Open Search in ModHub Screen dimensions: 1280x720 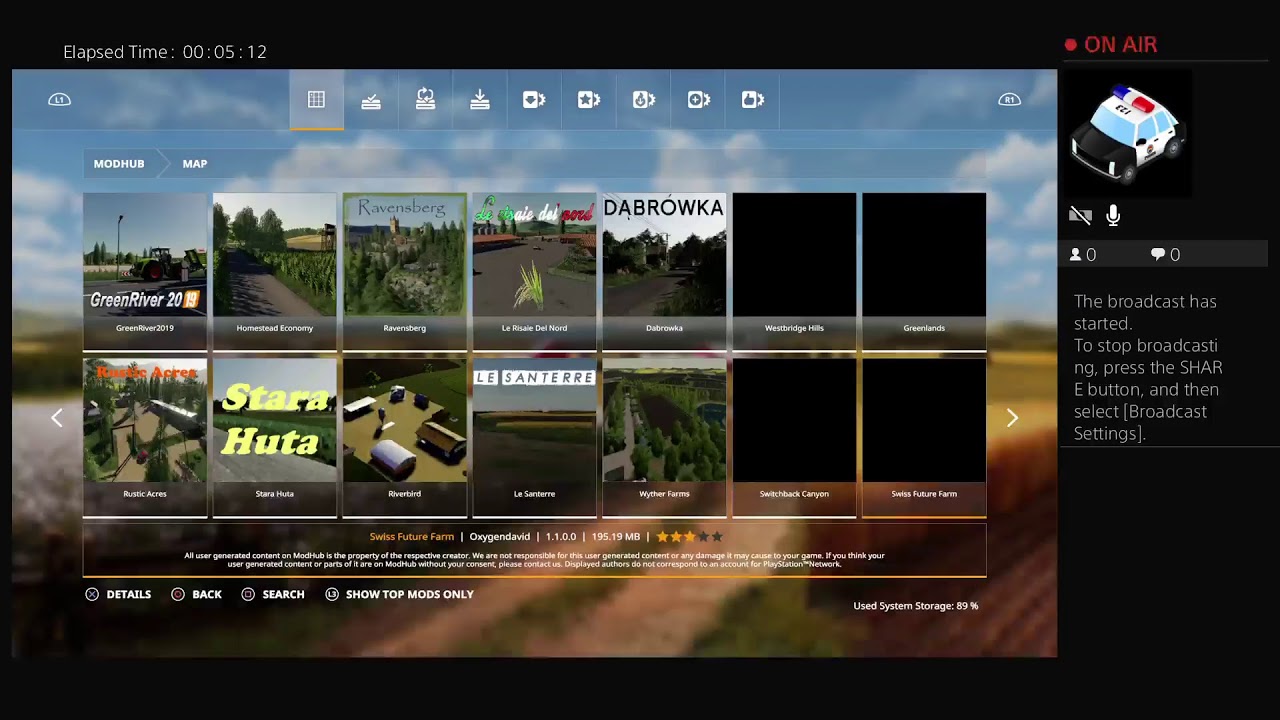point(283,594)
